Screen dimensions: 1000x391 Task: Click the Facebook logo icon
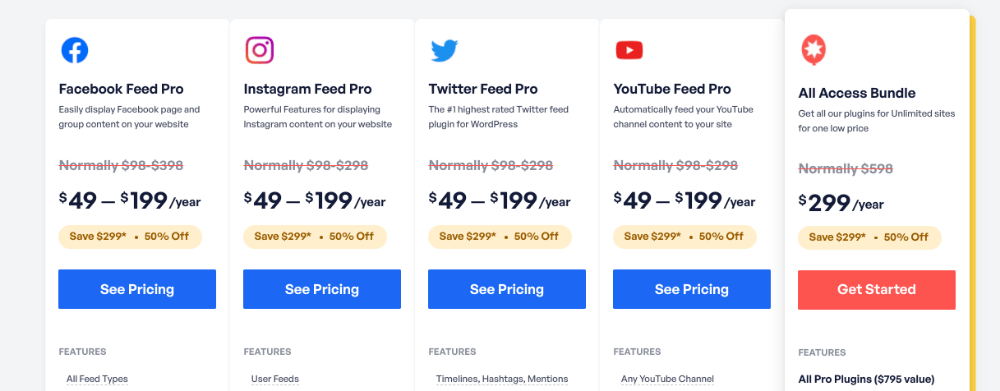[75, 50]
